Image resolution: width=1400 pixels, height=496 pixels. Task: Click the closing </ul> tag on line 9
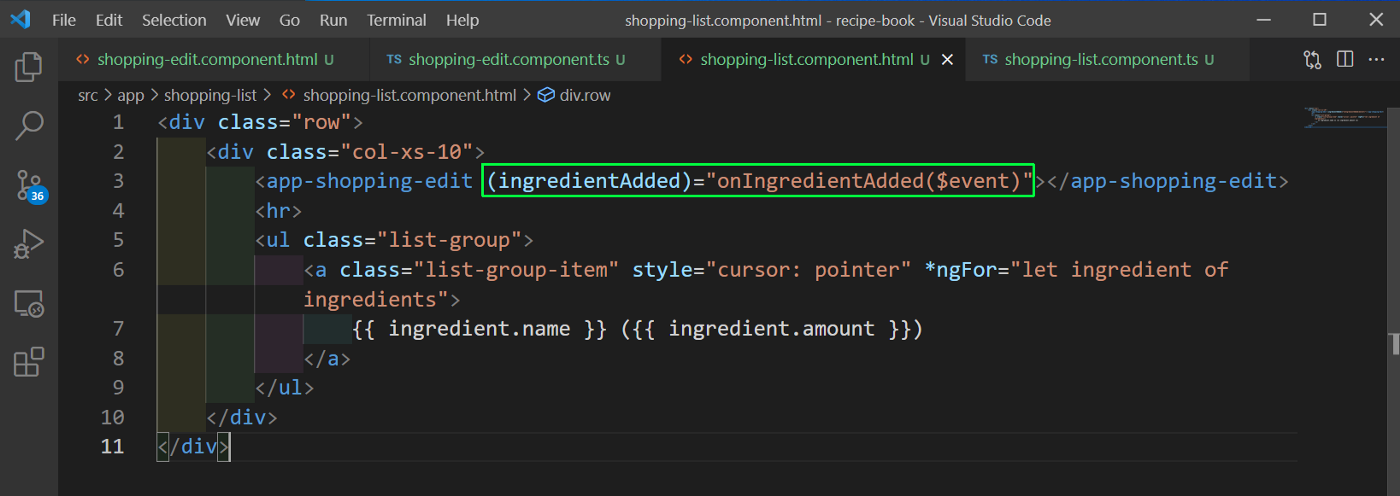click(x=284, y=387)
